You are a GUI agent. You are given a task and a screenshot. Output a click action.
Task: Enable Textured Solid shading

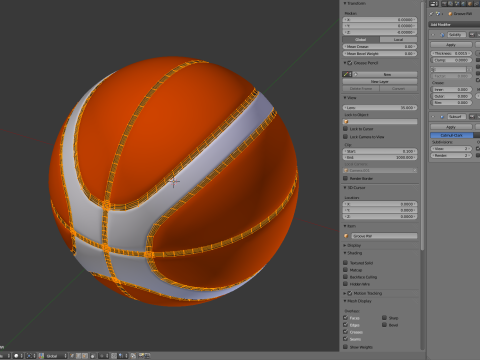(345, 262)
